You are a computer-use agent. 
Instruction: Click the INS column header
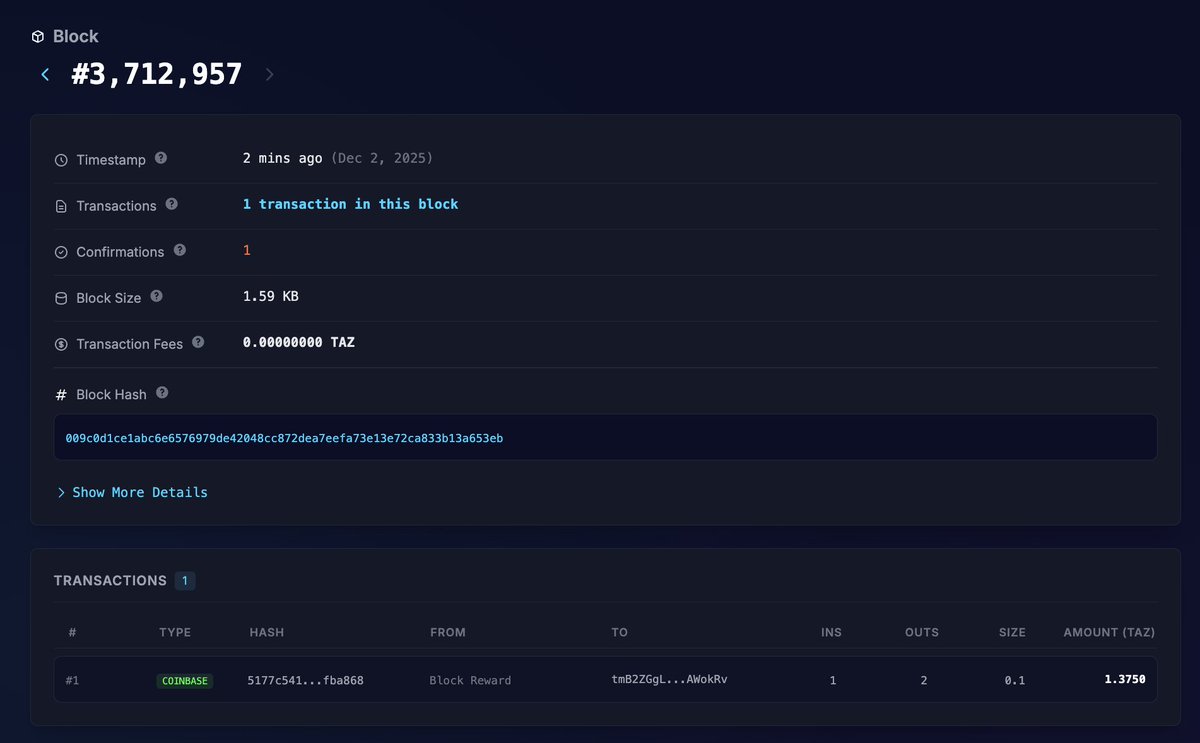coord(832,632)
